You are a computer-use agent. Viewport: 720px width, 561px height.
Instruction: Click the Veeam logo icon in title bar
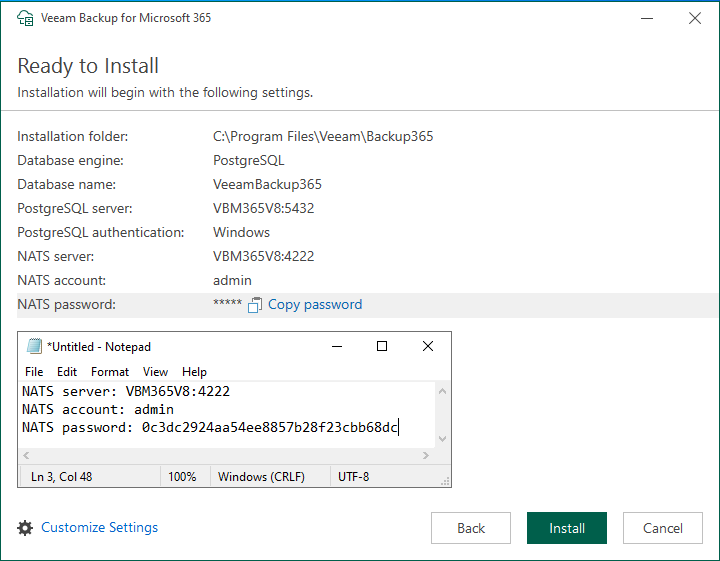click(x=25, y=18)
